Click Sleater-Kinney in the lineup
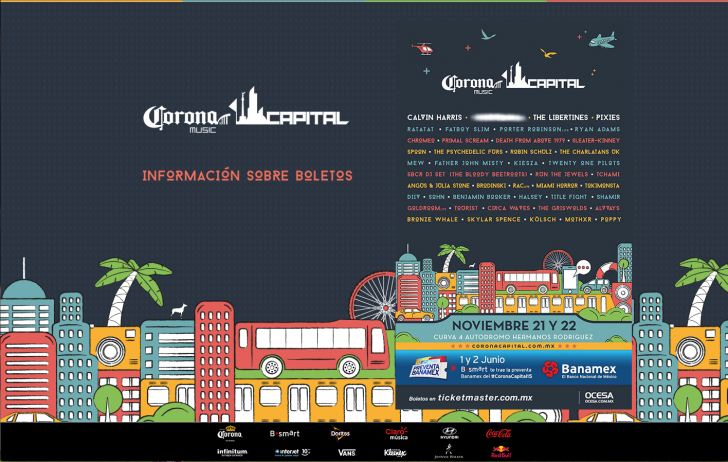This screenshot has width=728, height=462. tap(596, 140)
